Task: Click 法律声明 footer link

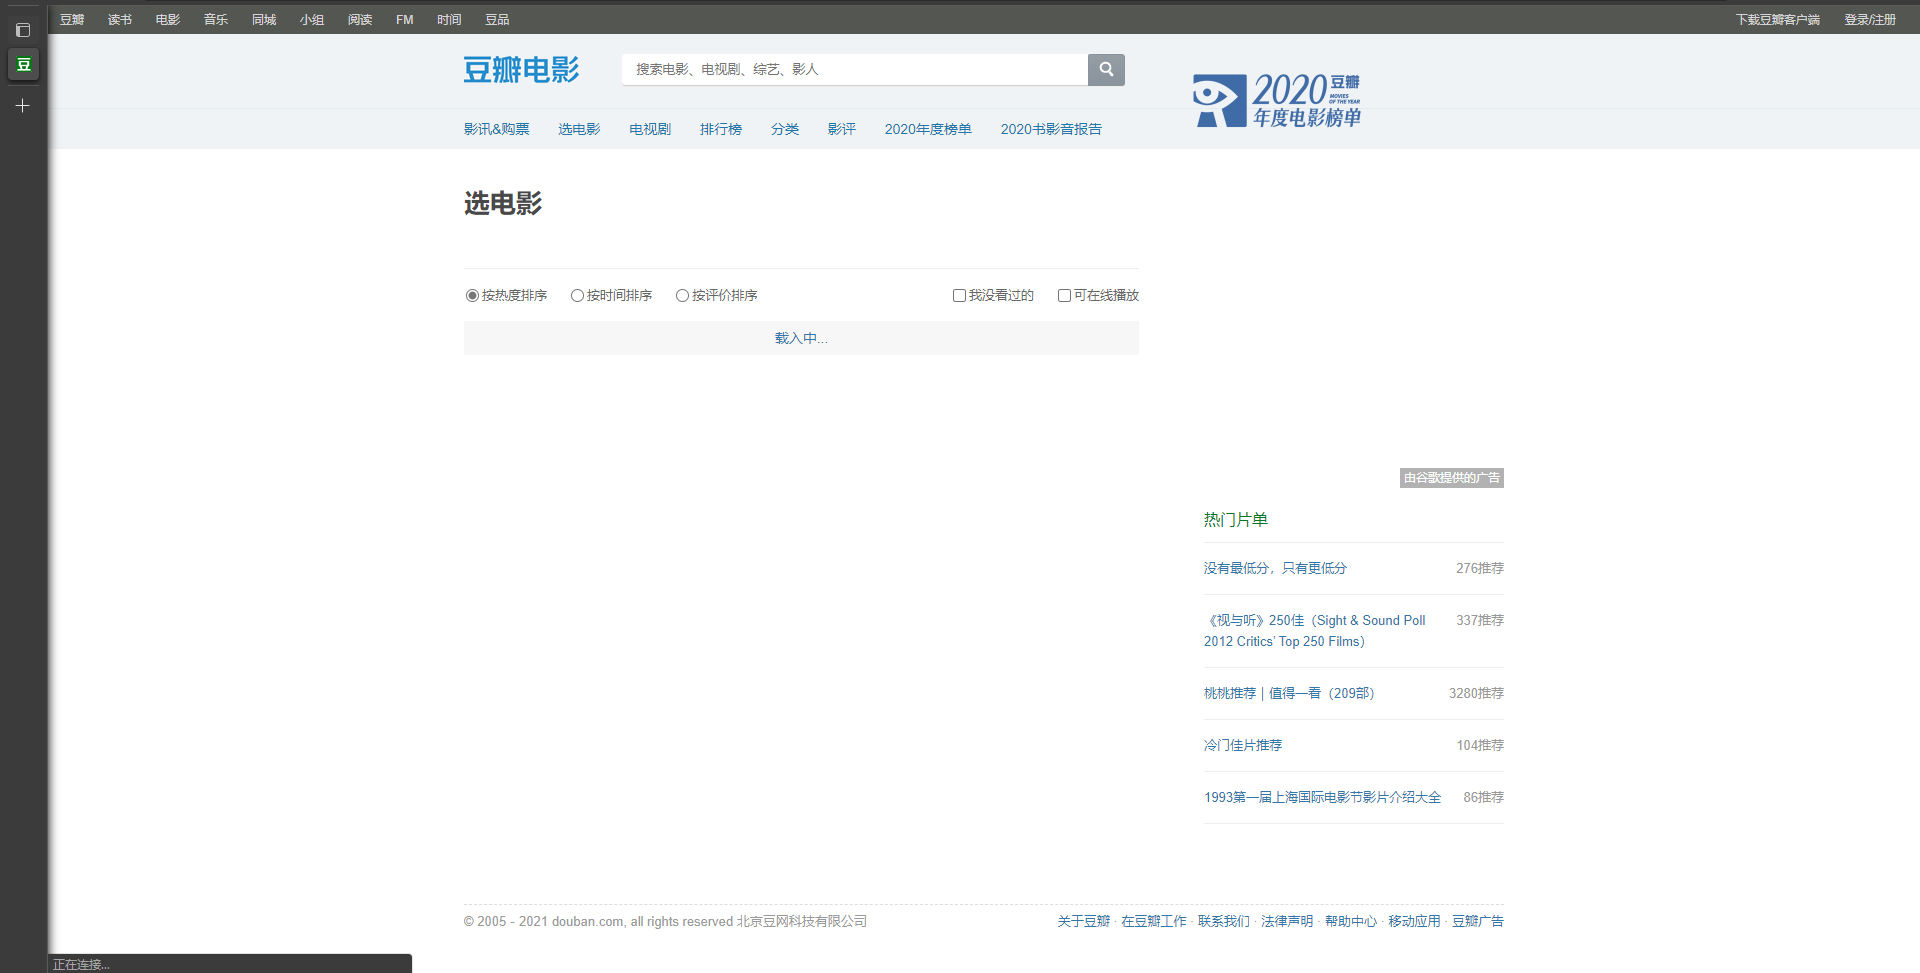Action: (1287, 921)
